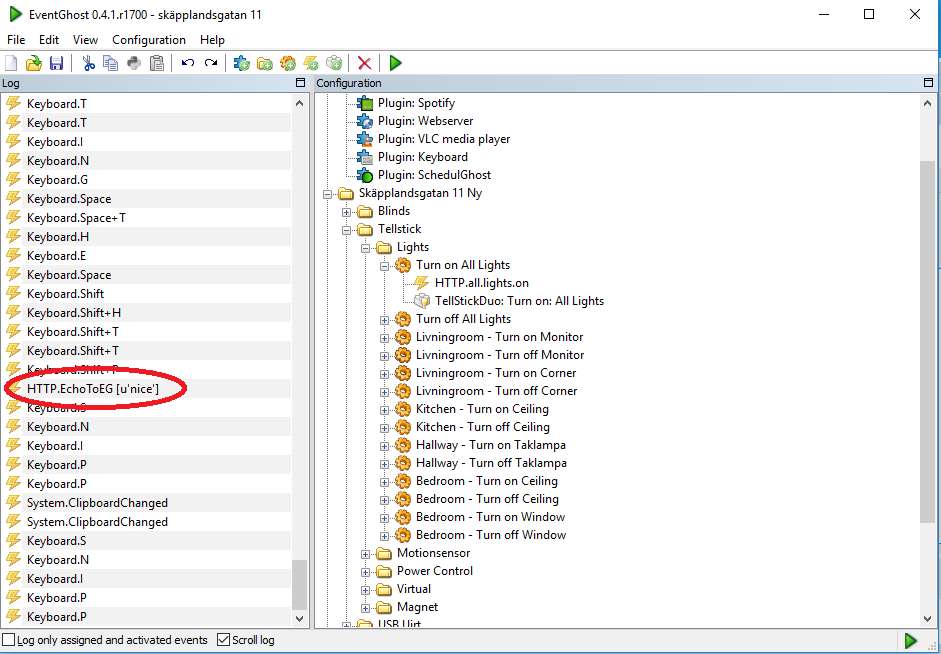Image resolution: width=941 pixels, height=654 pixels.
Task: Click the Add Macro gear toolbar icon
Action: coord(288,63)
